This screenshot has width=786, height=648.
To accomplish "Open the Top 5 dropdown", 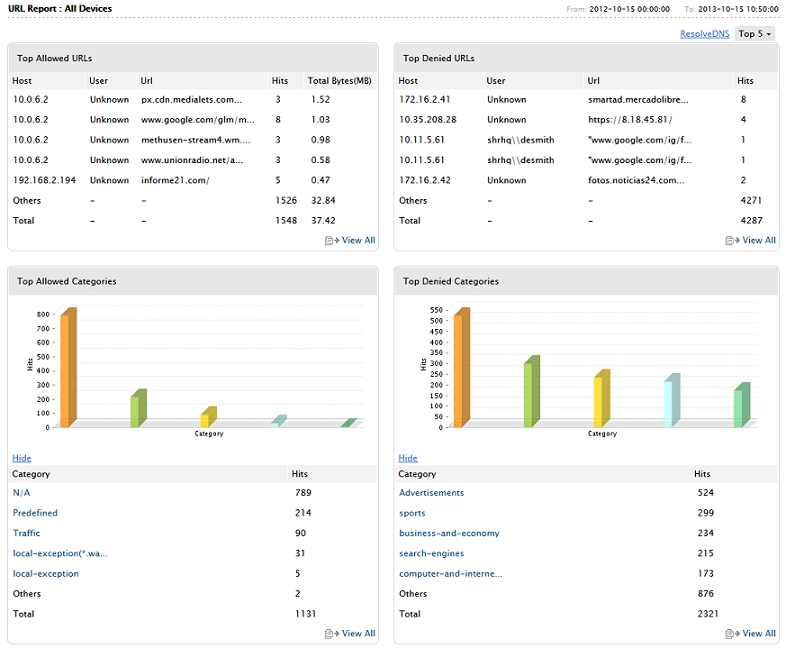I will pos(755,34).
